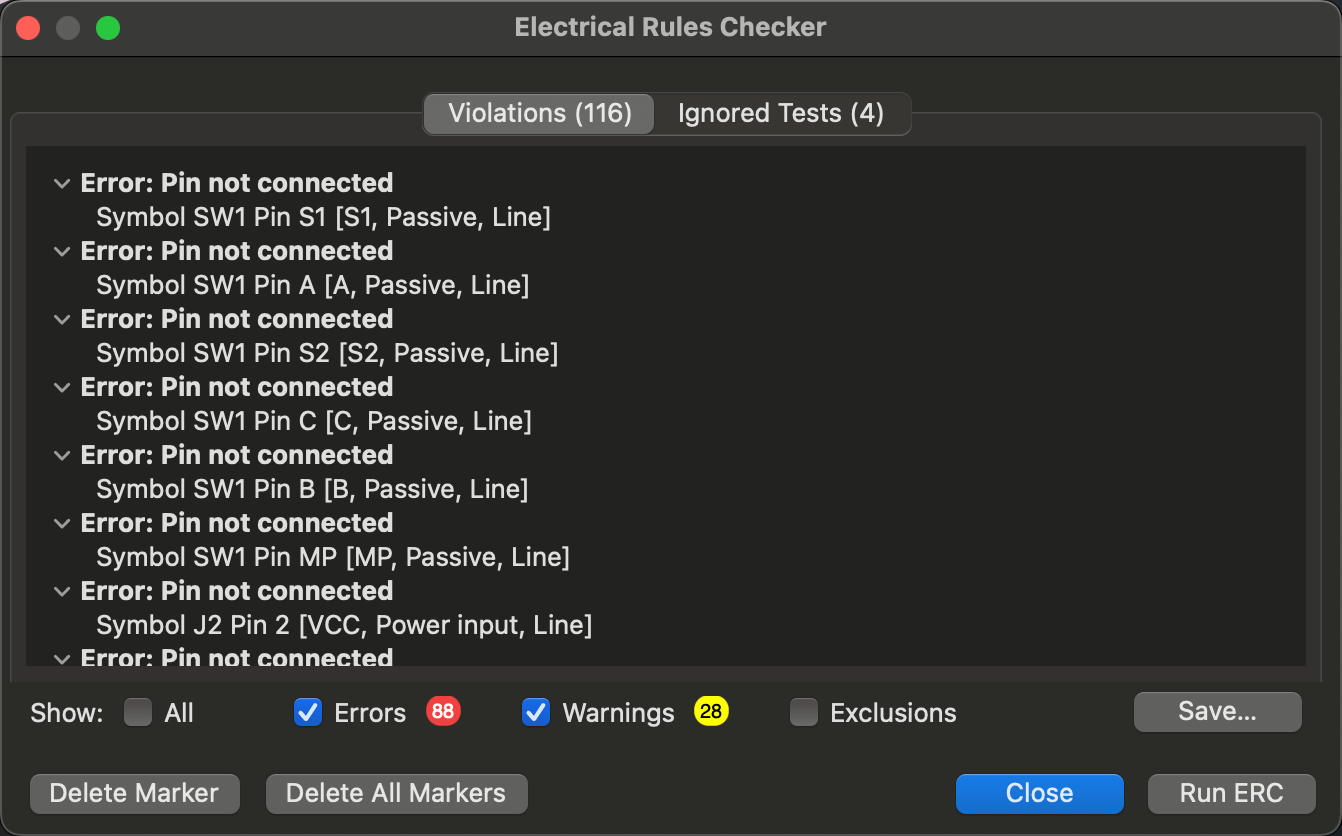
Task: Collapse the J2 Pin 2 error chevron
Action: click(62, 592)
